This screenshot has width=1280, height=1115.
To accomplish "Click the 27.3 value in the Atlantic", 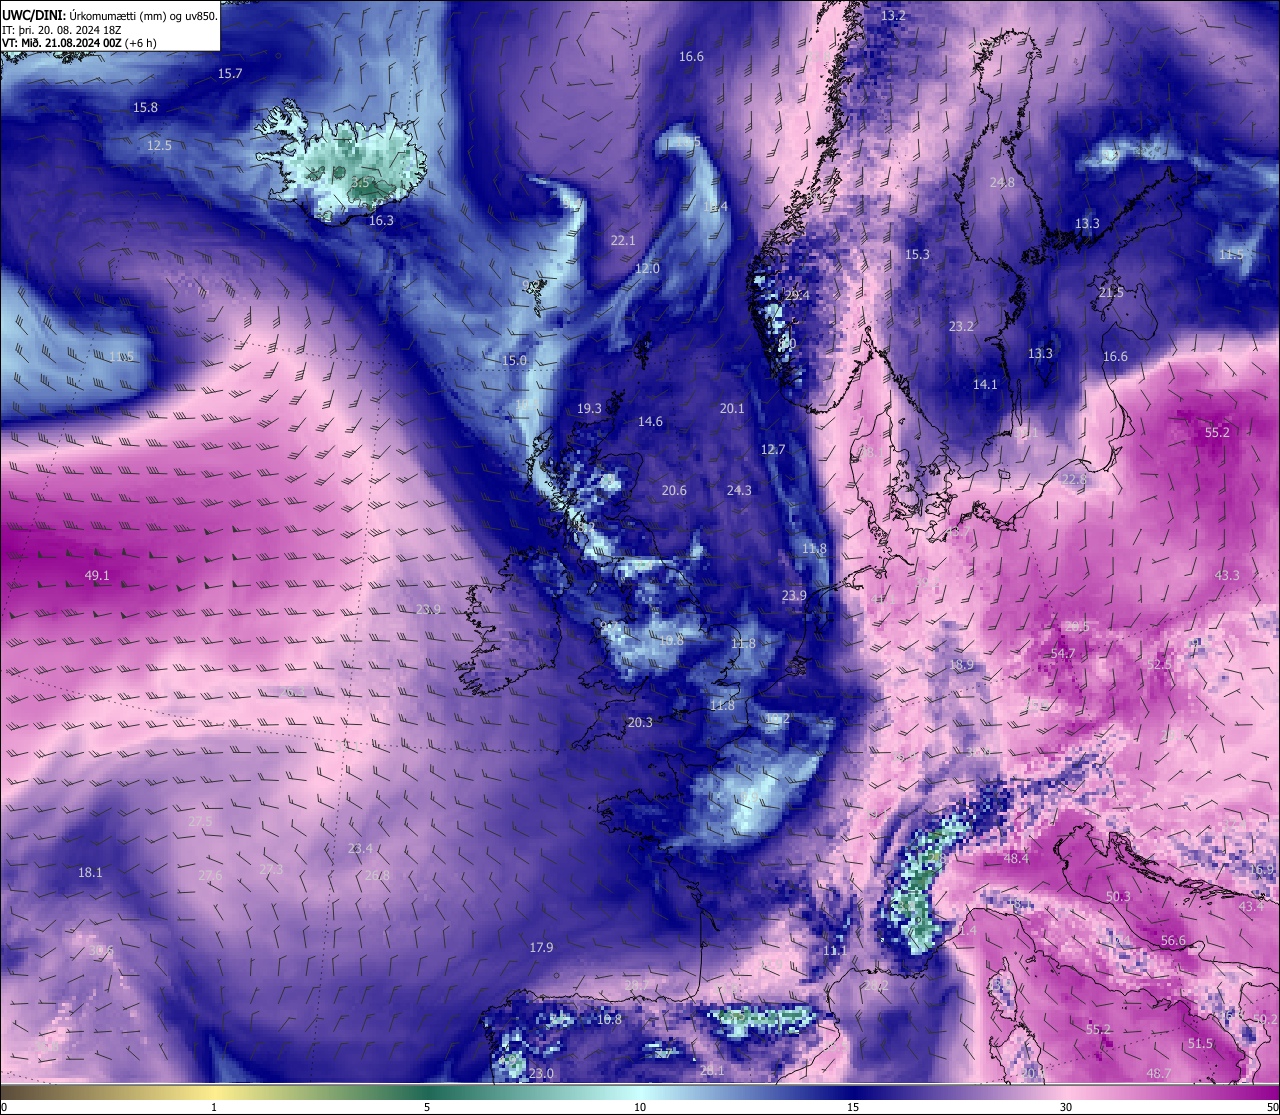I will pos(271,870).
